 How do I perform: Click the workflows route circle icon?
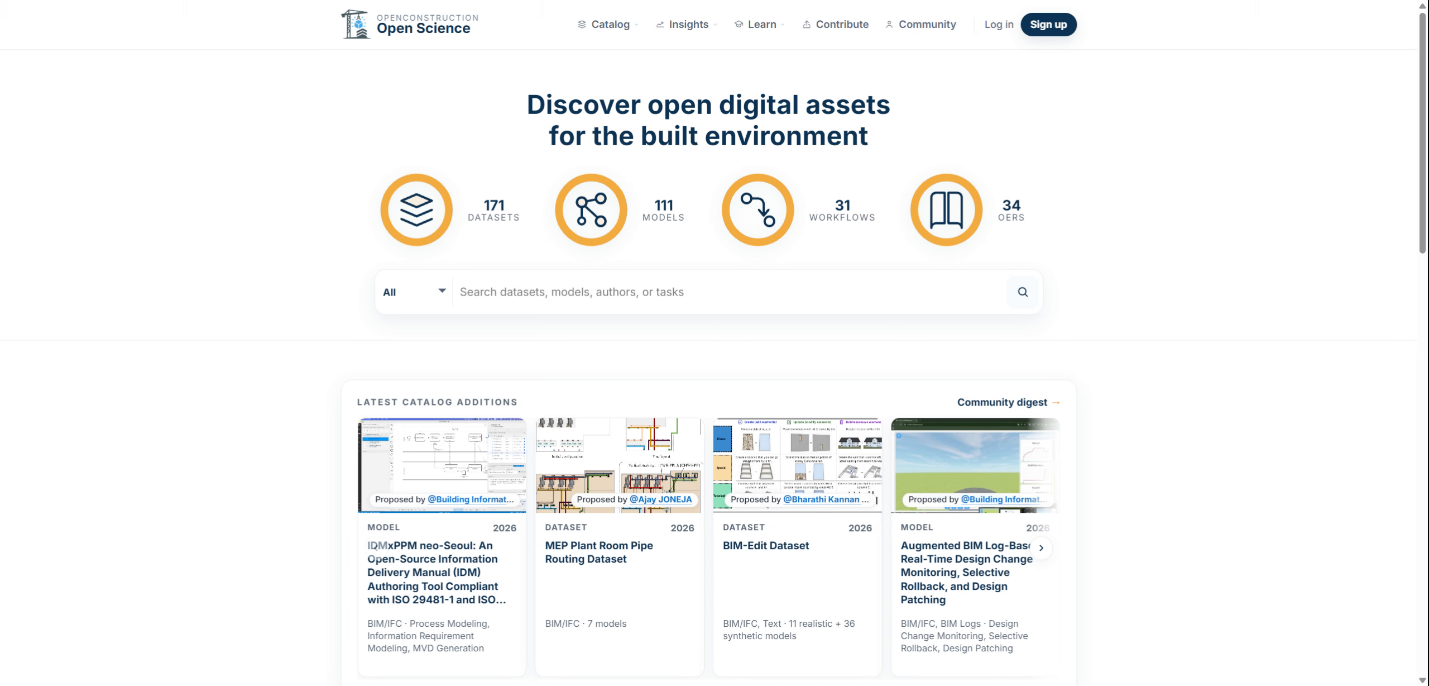pyautogui.click(x=758, y=210)
